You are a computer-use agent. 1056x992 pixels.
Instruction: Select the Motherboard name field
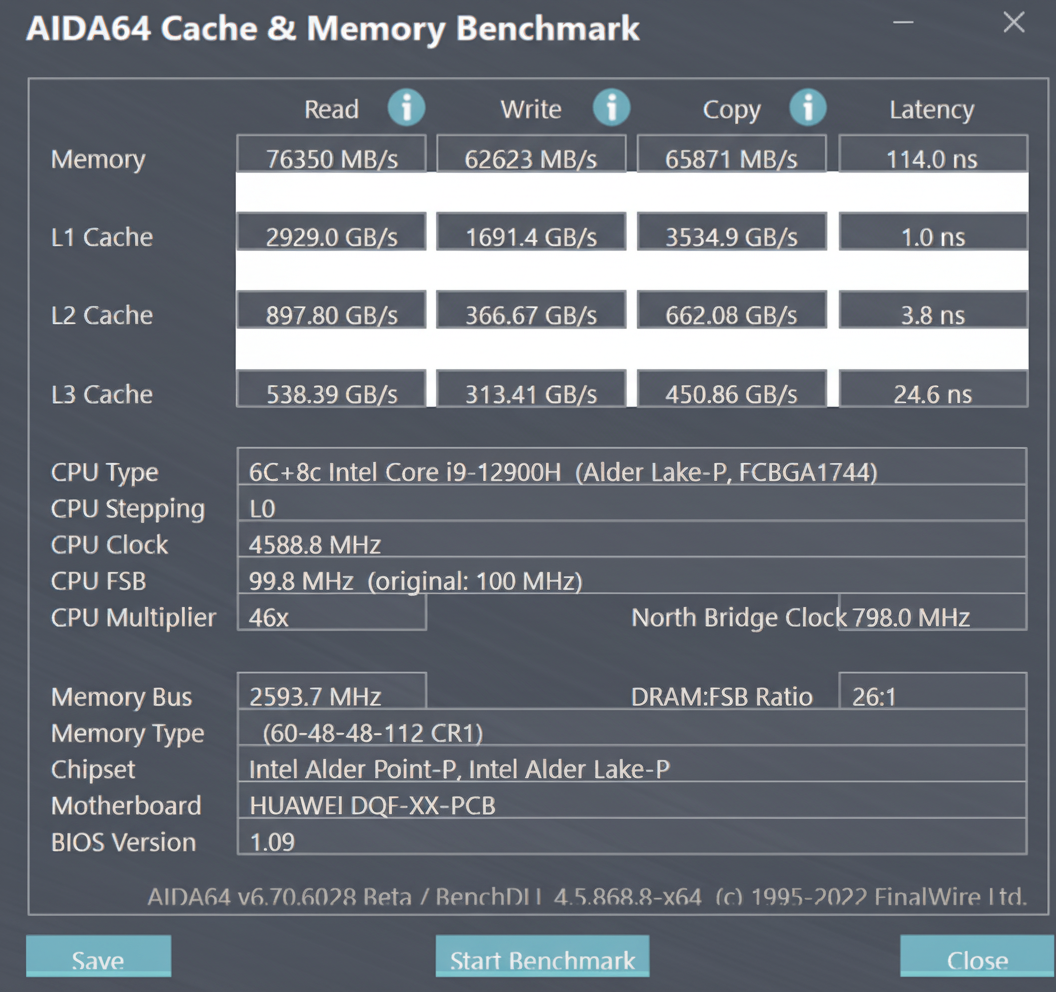pos(631,804)
